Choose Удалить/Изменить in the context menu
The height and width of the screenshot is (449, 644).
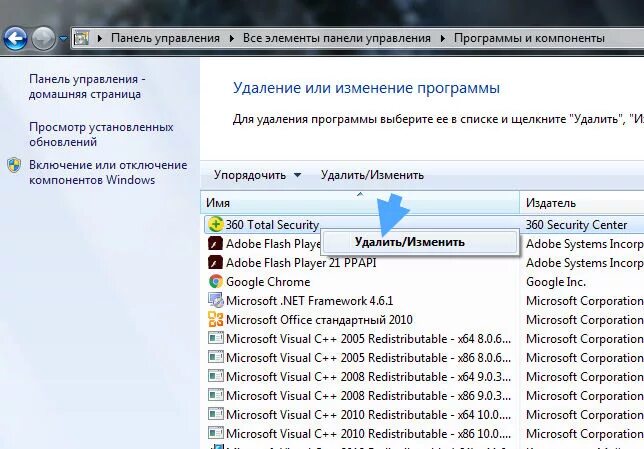tap(420, 242)
